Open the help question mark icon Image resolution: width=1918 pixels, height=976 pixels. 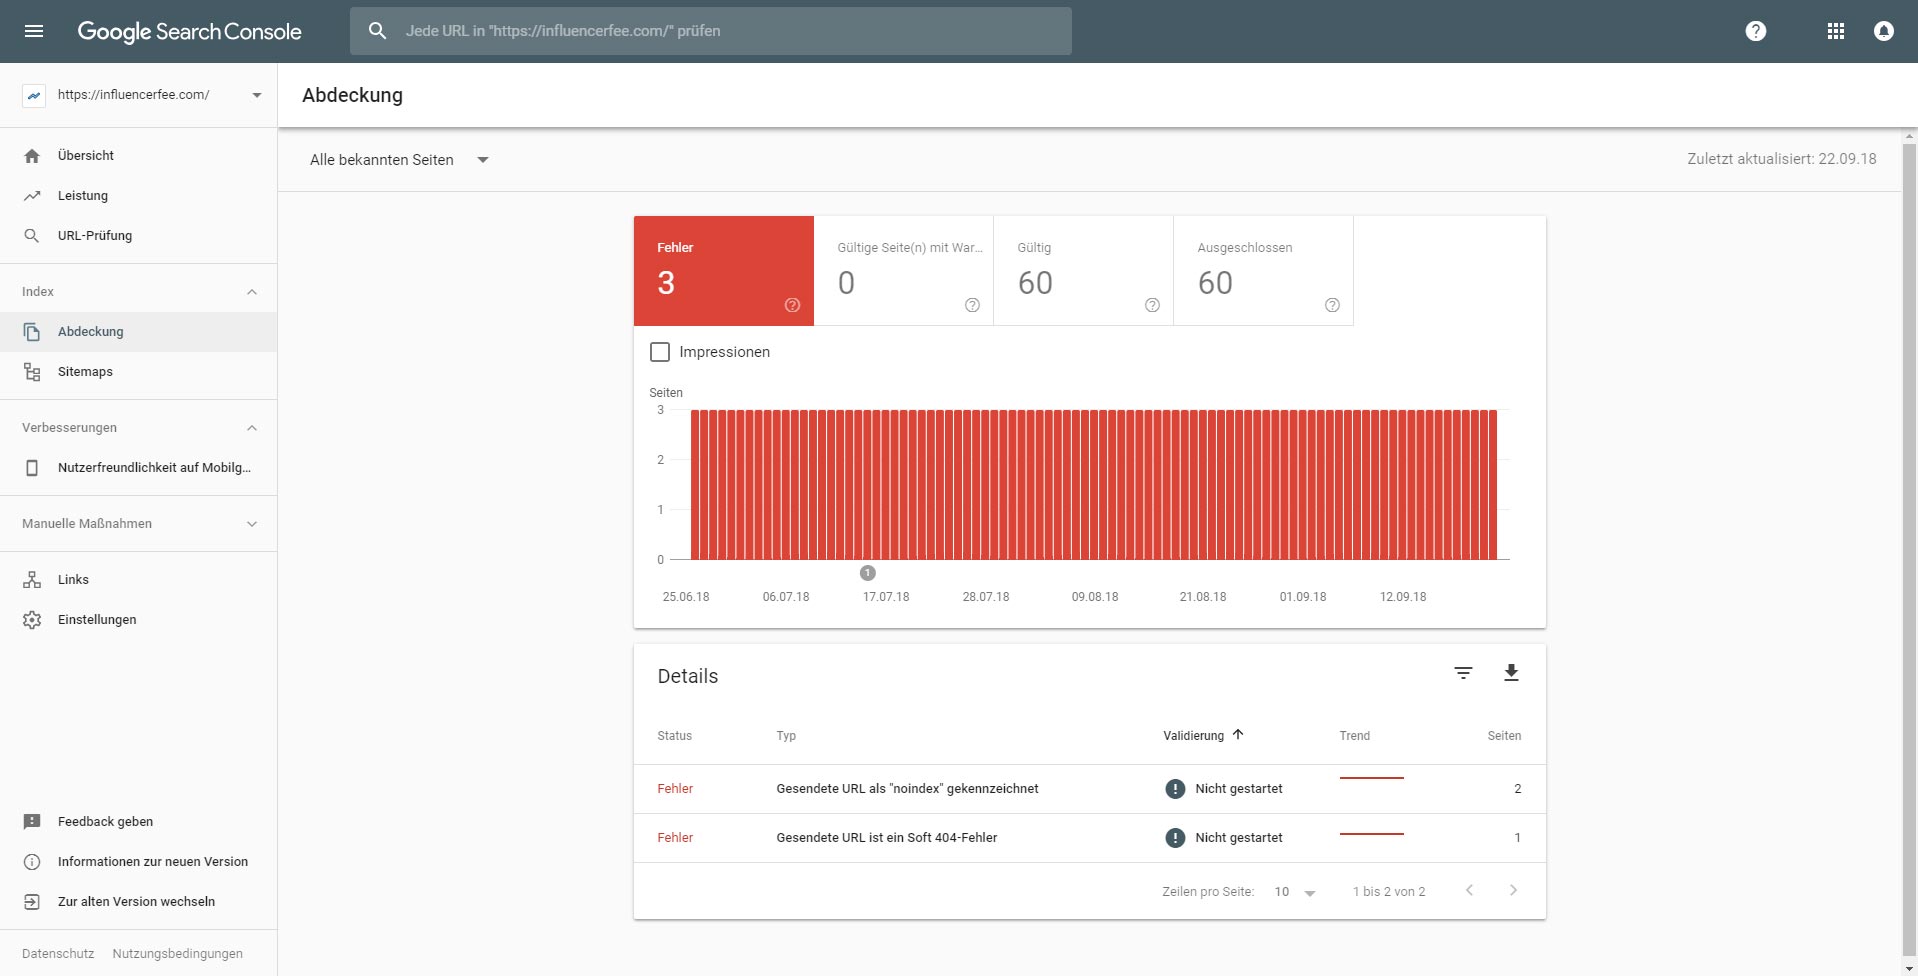pos(1755,31)
